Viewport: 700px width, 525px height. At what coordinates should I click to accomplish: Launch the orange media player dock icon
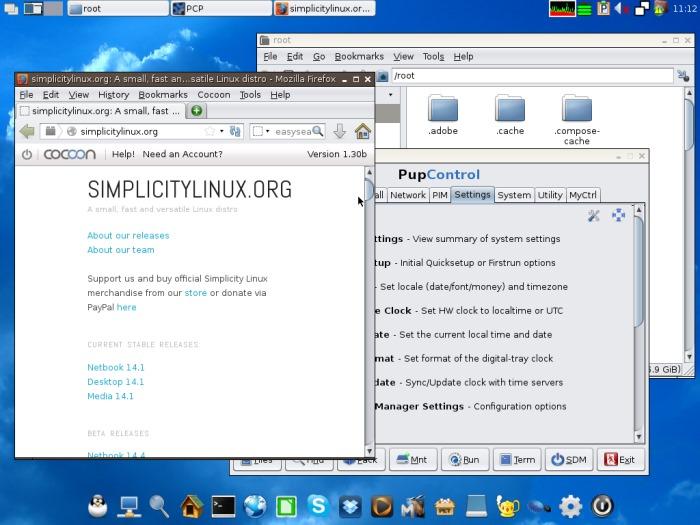click(382, 506)
